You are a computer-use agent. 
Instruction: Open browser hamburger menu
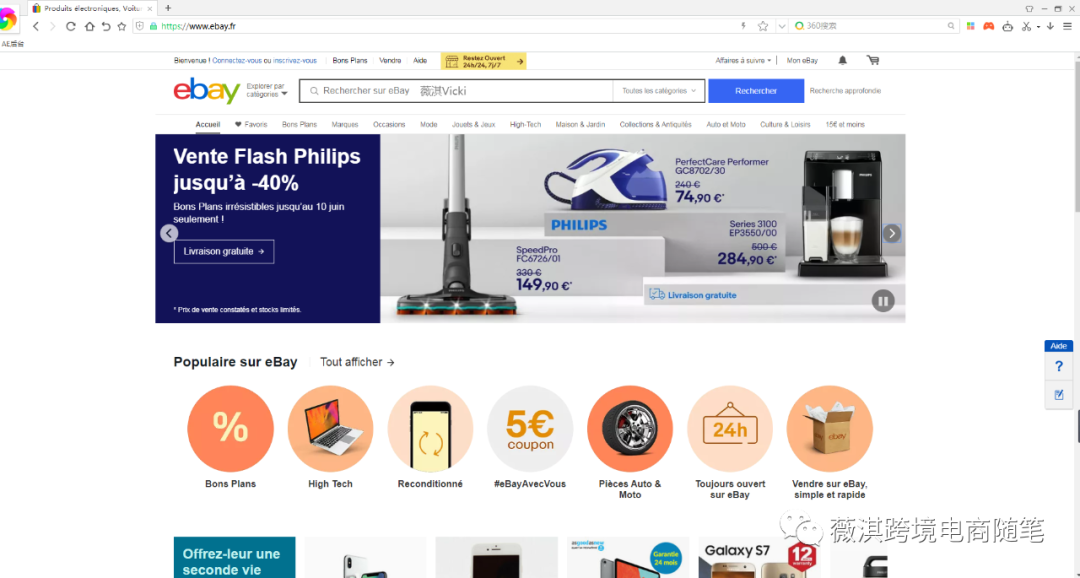(x=1068, y=26)
